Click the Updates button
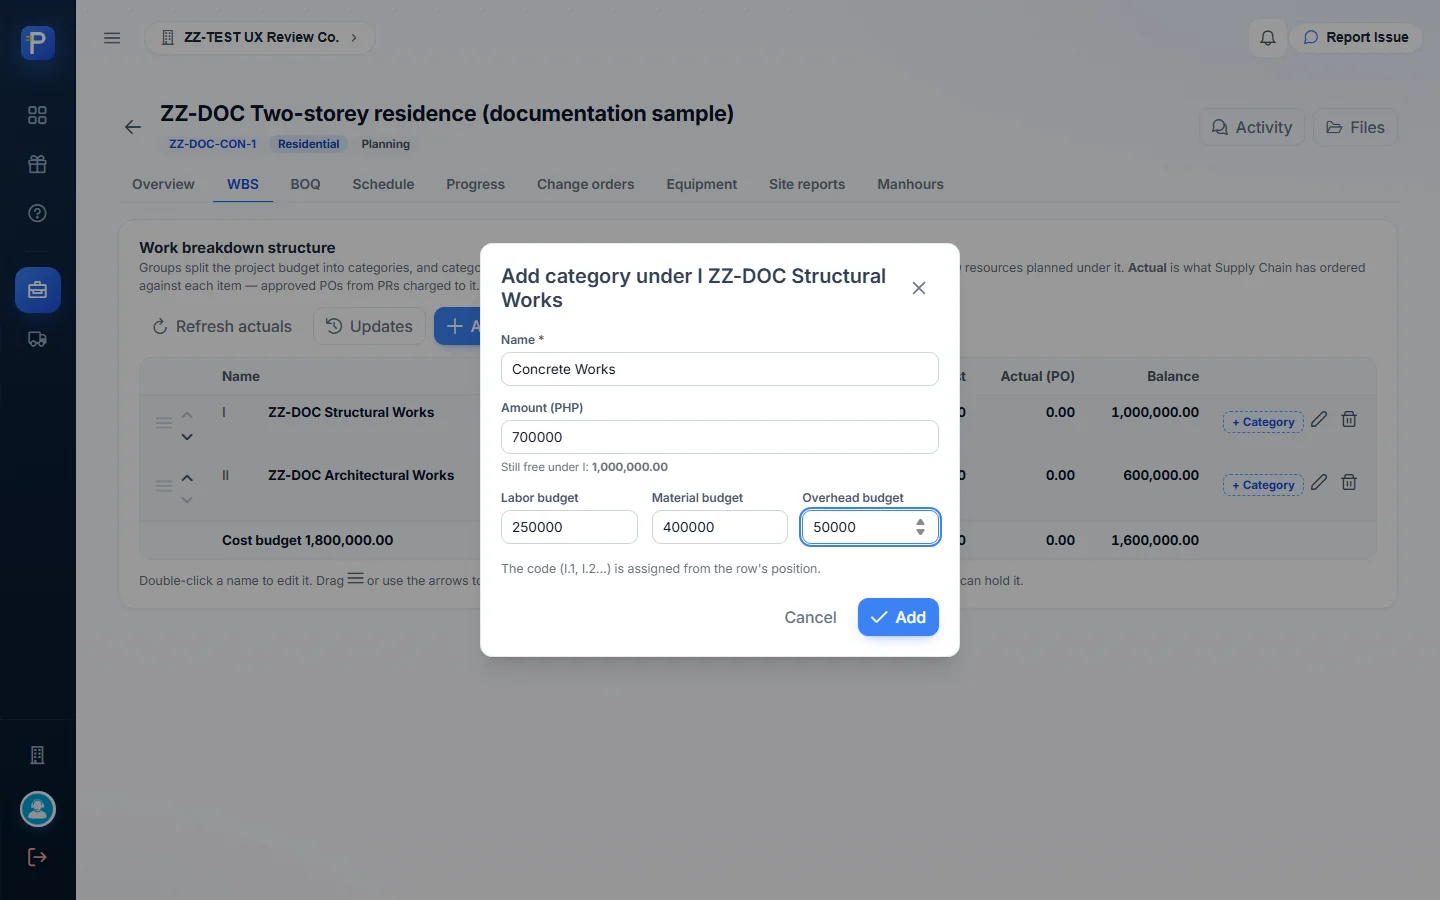This screenshot has height=900, width=1440. 369,326
